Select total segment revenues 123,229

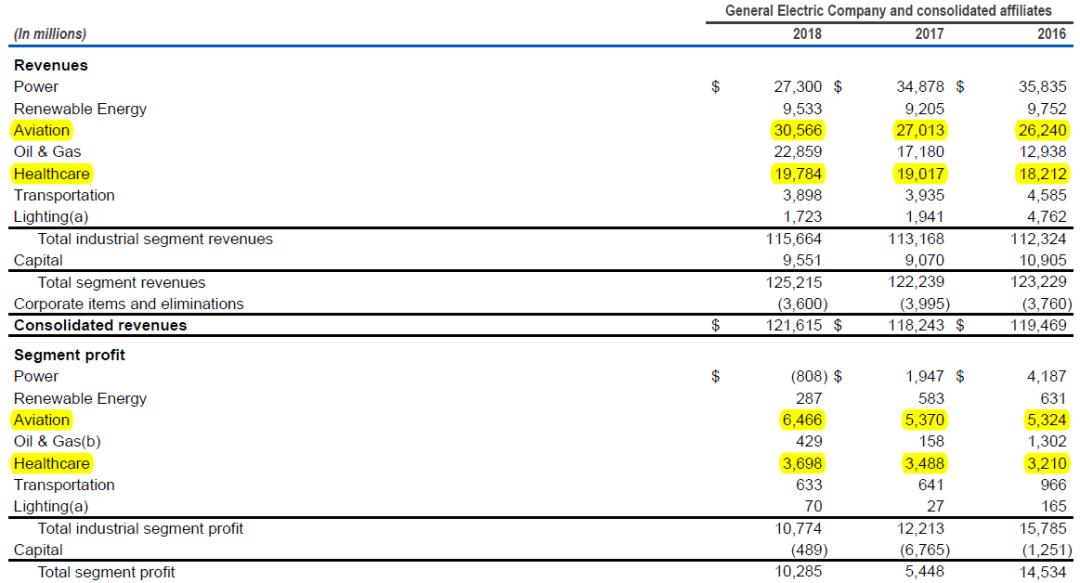[1039, 283]
